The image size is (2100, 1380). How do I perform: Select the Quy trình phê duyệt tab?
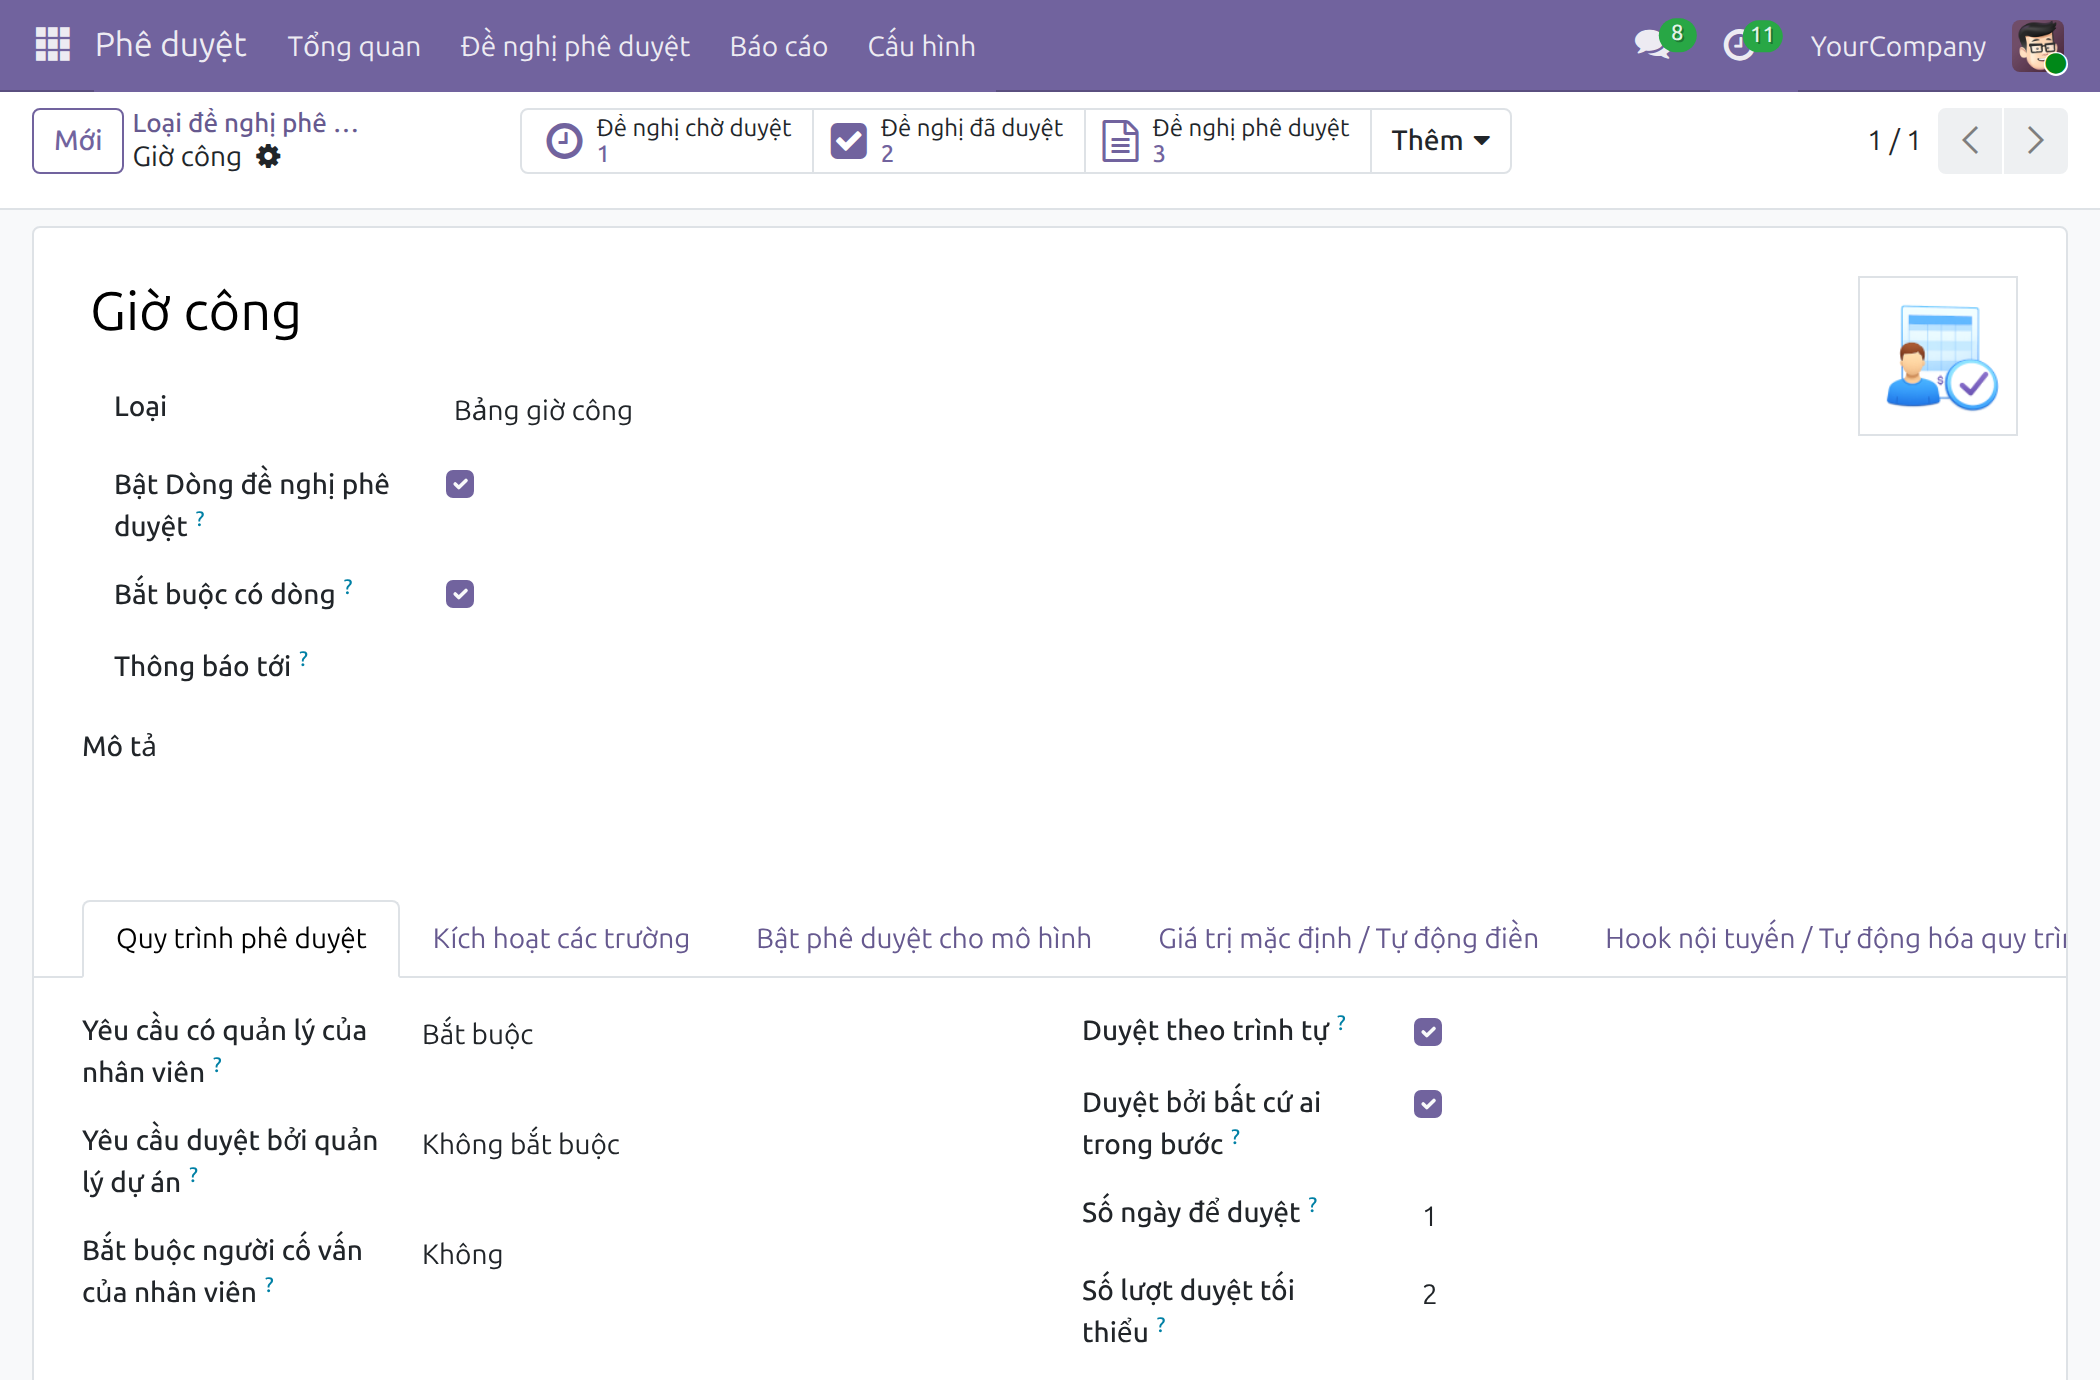241,938
